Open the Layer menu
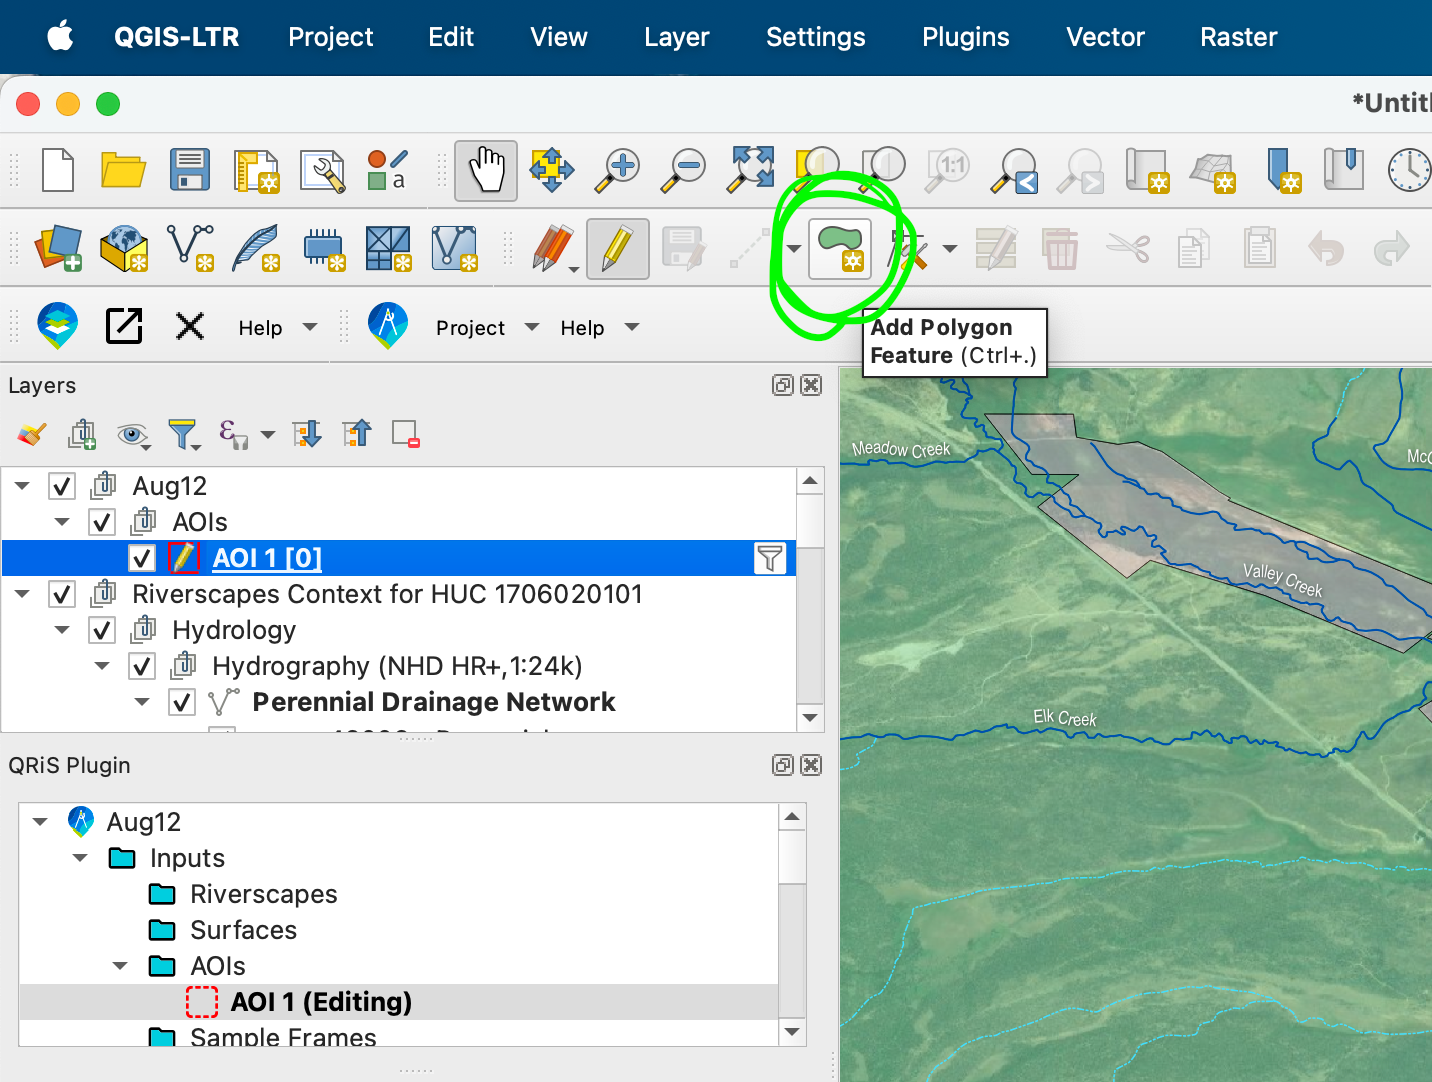1432x1082 pixels. (x=676, y=37)
